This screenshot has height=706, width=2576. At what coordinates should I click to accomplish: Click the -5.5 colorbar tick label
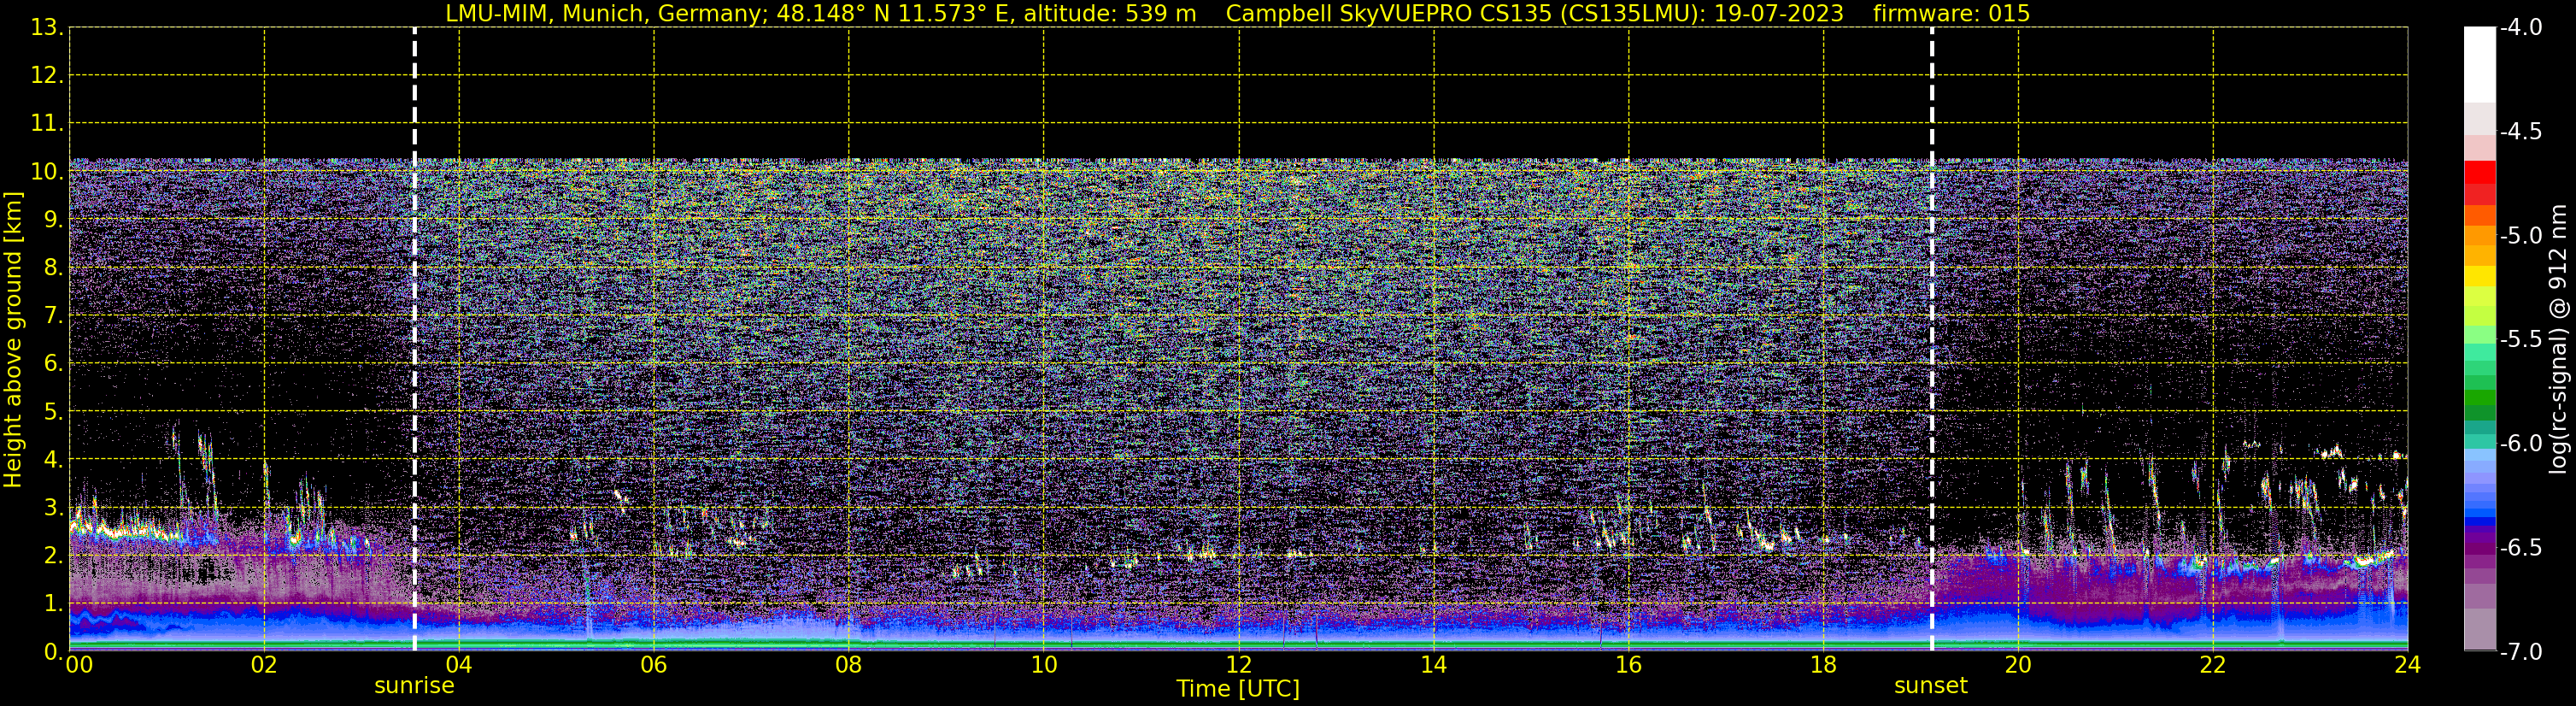pos(2520,339)
